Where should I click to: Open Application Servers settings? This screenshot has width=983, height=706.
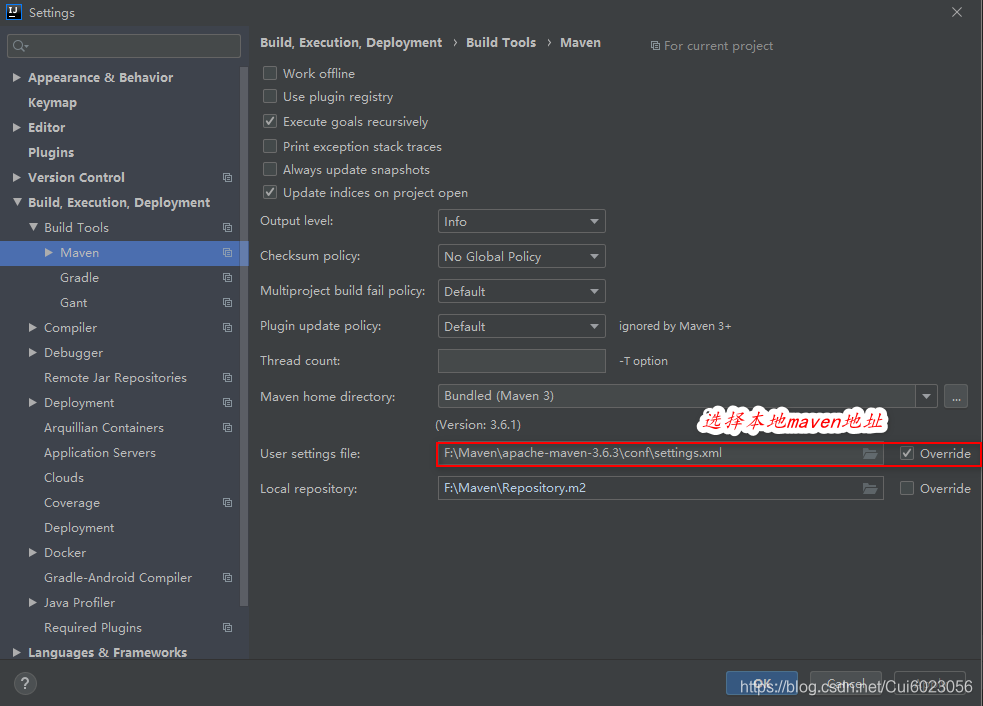click(100, 453)
